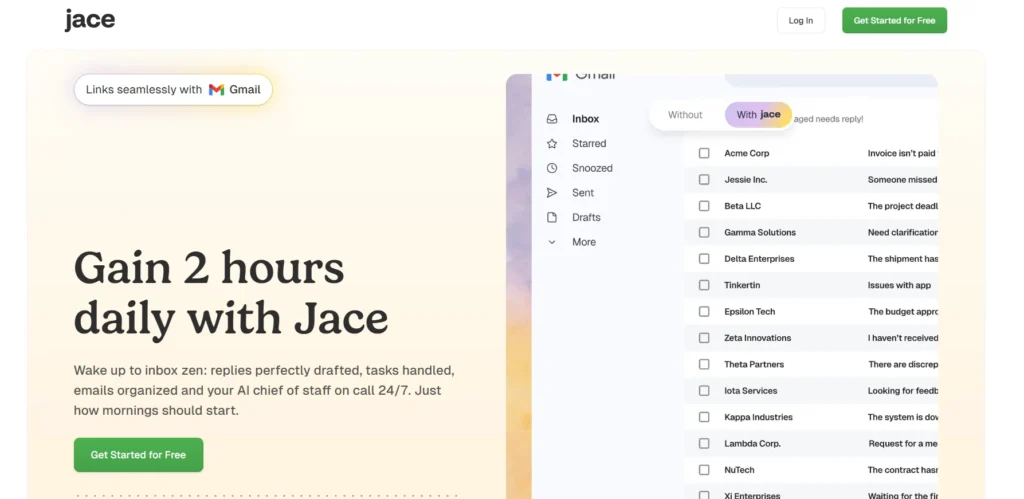Viewport: 1024px width, 499px height.
Task: Click the Links seamlessly with Gmail badge
Action: pyautogui.click(x=173, y=90)
